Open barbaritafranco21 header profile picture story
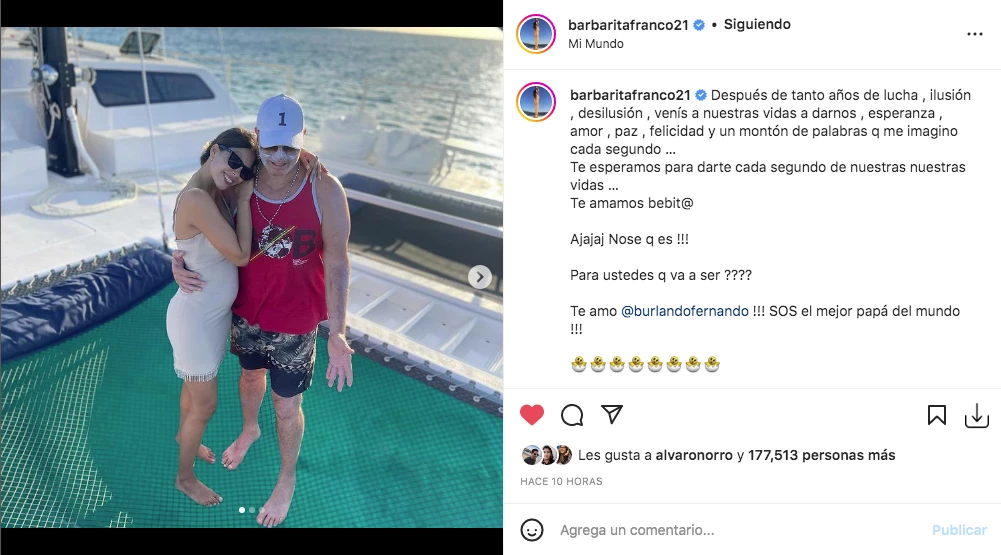The height and width of the screenshot is (555, 1001). [536, 33]
